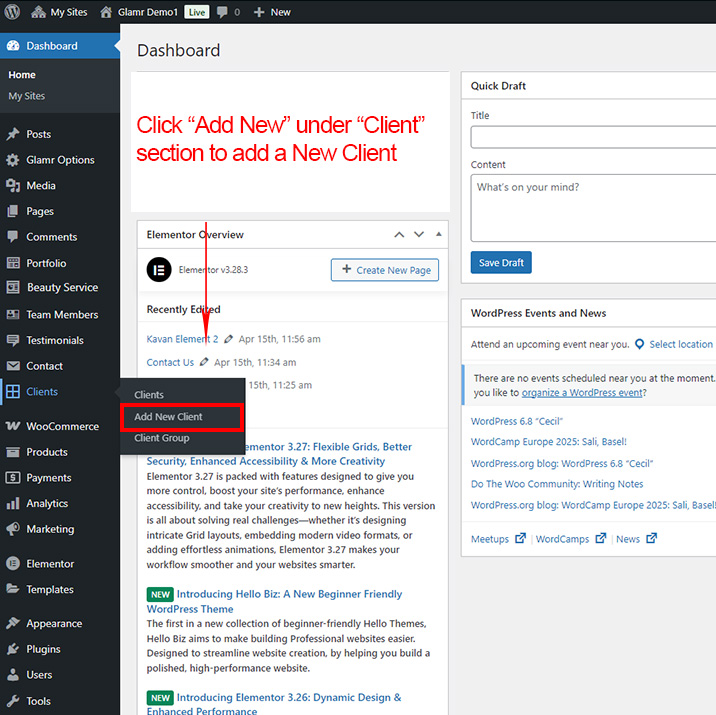Viewport: 716px width, 715px height.
Task: Click the Contact envelope icon
Action: coord(13,366)
